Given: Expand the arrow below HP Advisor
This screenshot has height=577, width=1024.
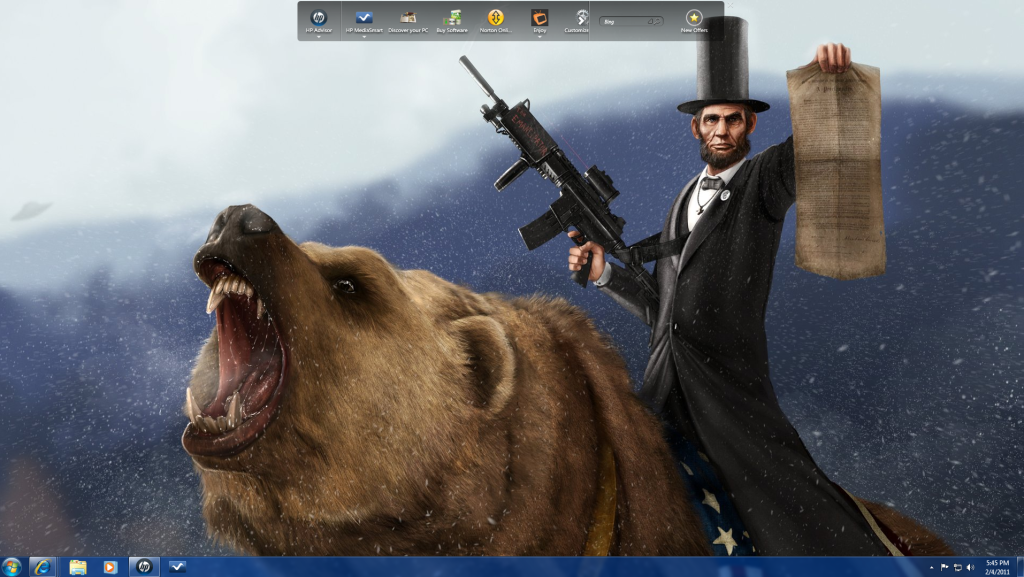Looking at the screenshot, I should (319, 37).
